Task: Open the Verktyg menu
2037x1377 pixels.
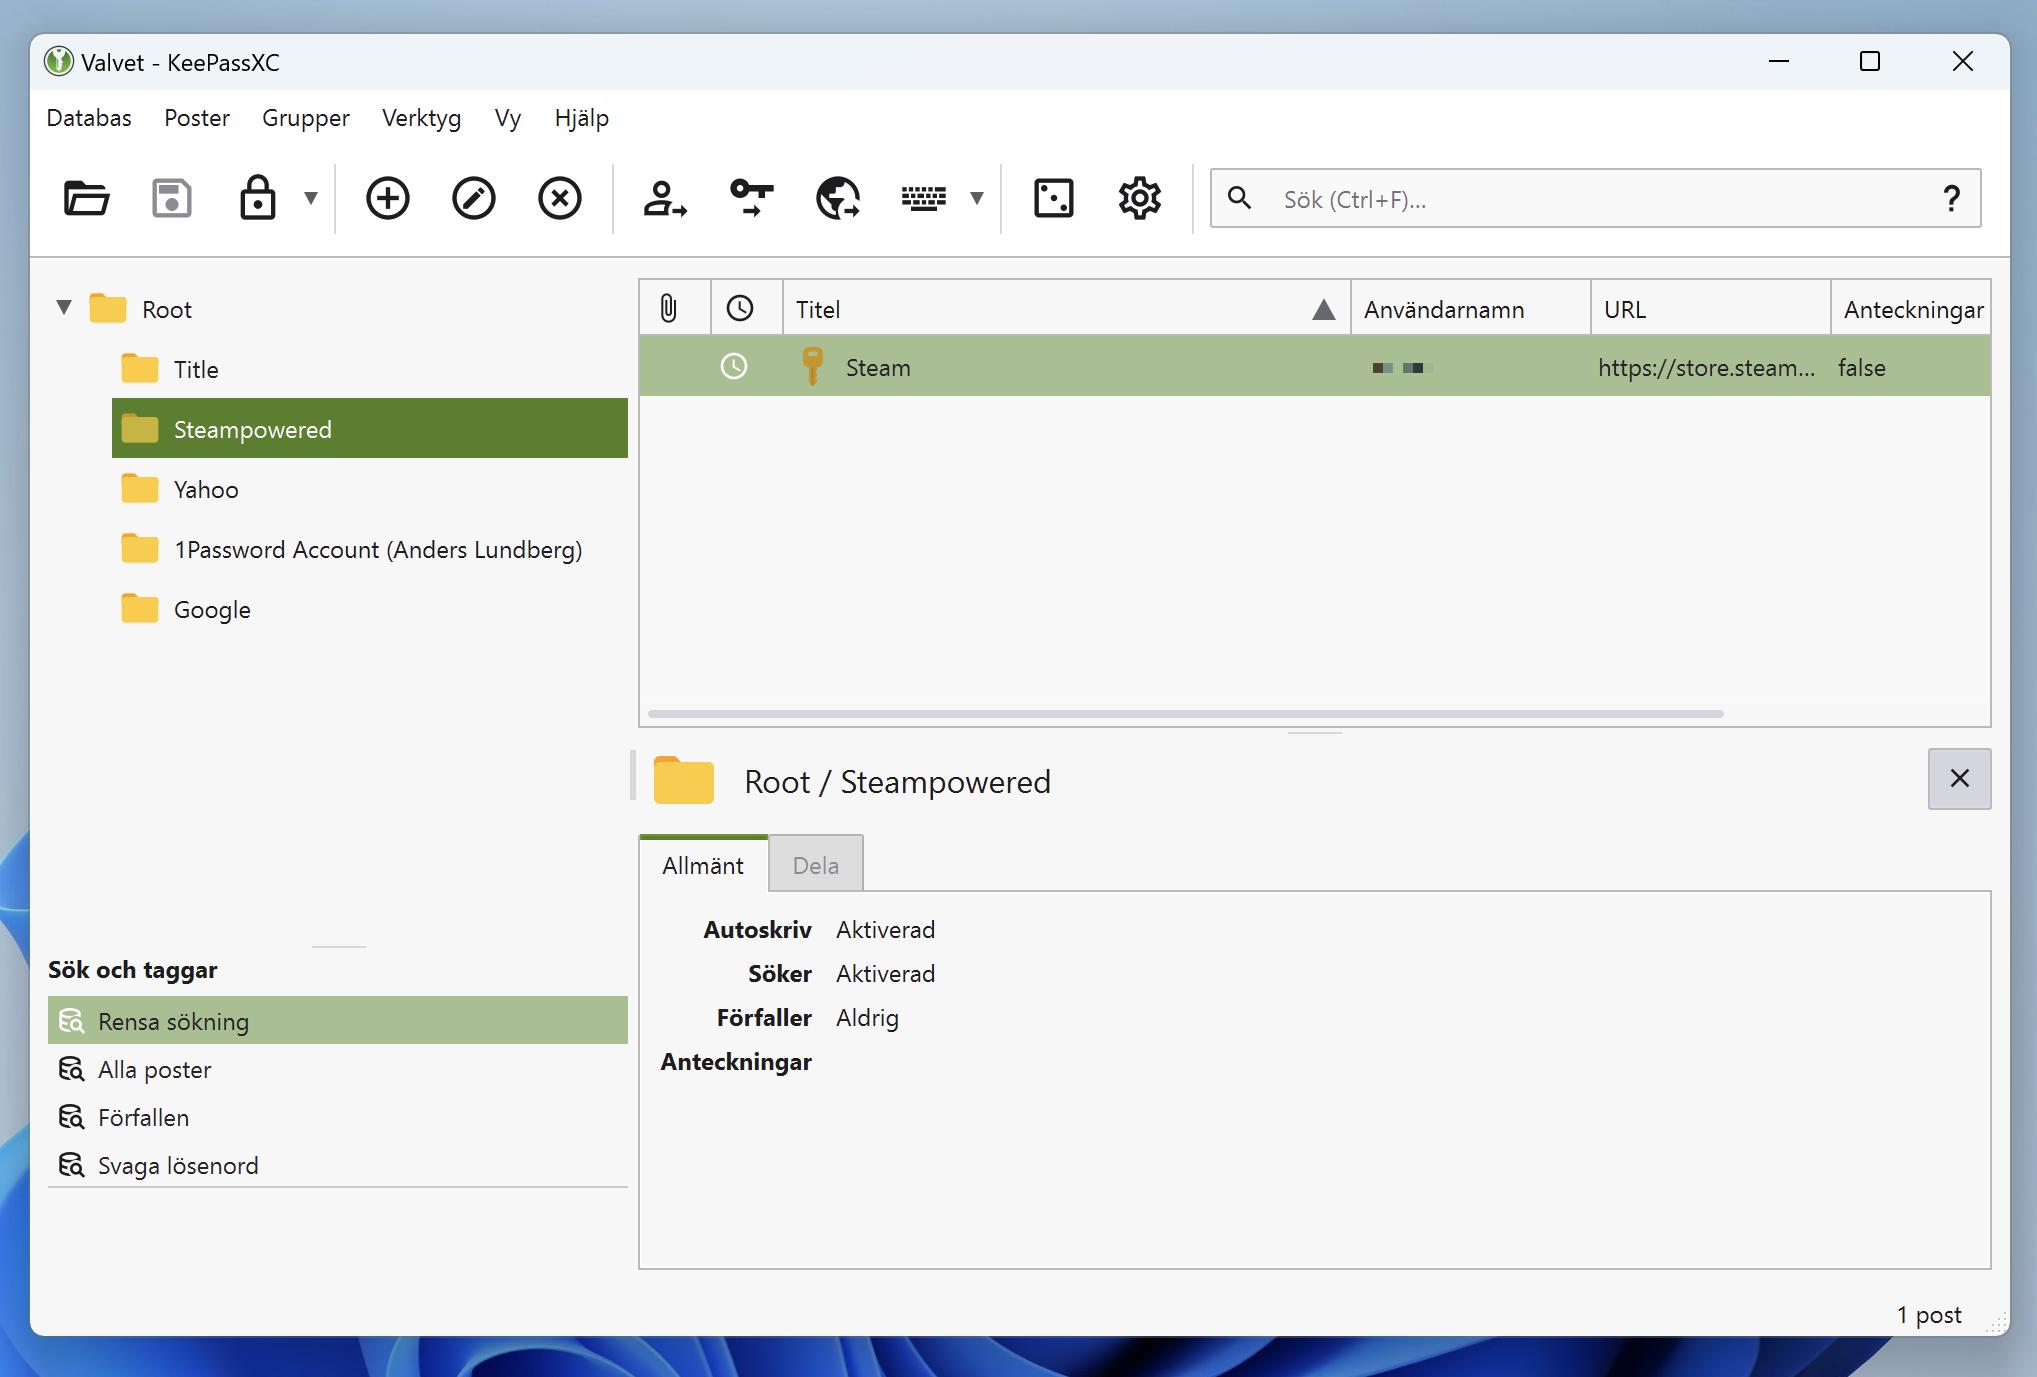Action: pyautogui.click(x=421, y=118)
